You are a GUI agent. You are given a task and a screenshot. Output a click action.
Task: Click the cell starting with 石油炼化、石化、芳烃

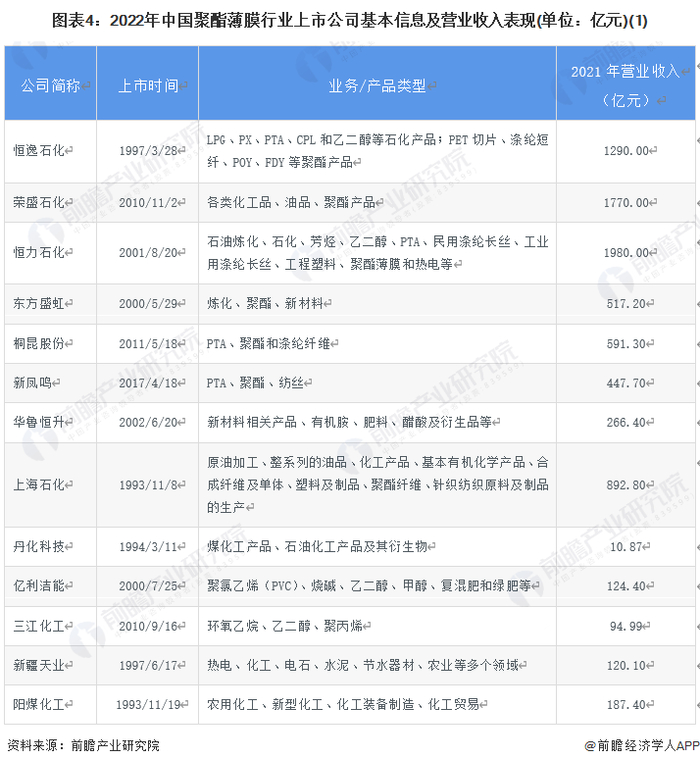(x=377, y=253)
